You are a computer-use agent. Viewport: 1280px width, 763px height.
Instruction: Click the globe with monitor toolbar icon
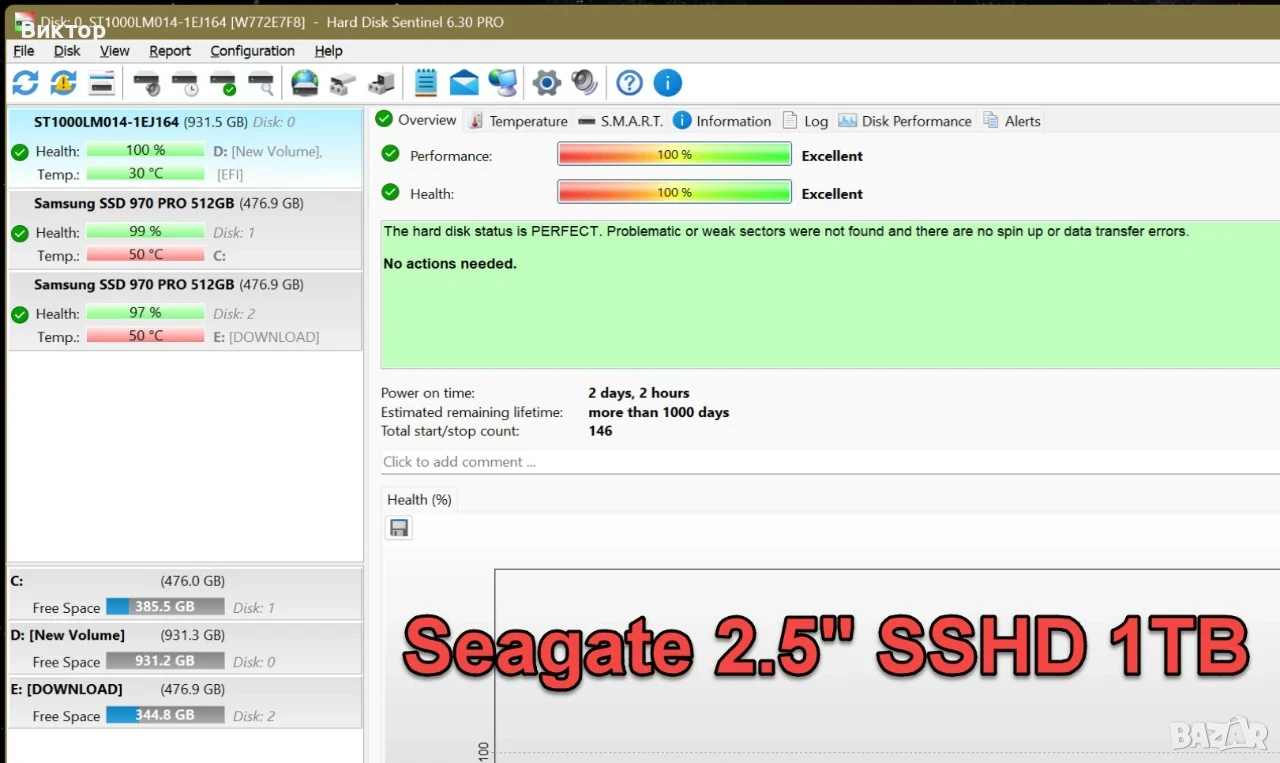[x=503, y=83]
